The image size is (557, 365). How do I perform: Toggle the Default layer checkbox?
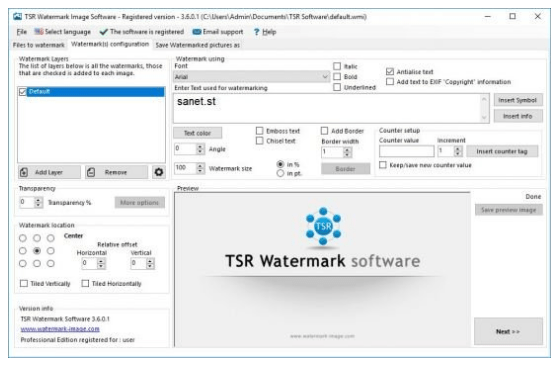(23, 92)
